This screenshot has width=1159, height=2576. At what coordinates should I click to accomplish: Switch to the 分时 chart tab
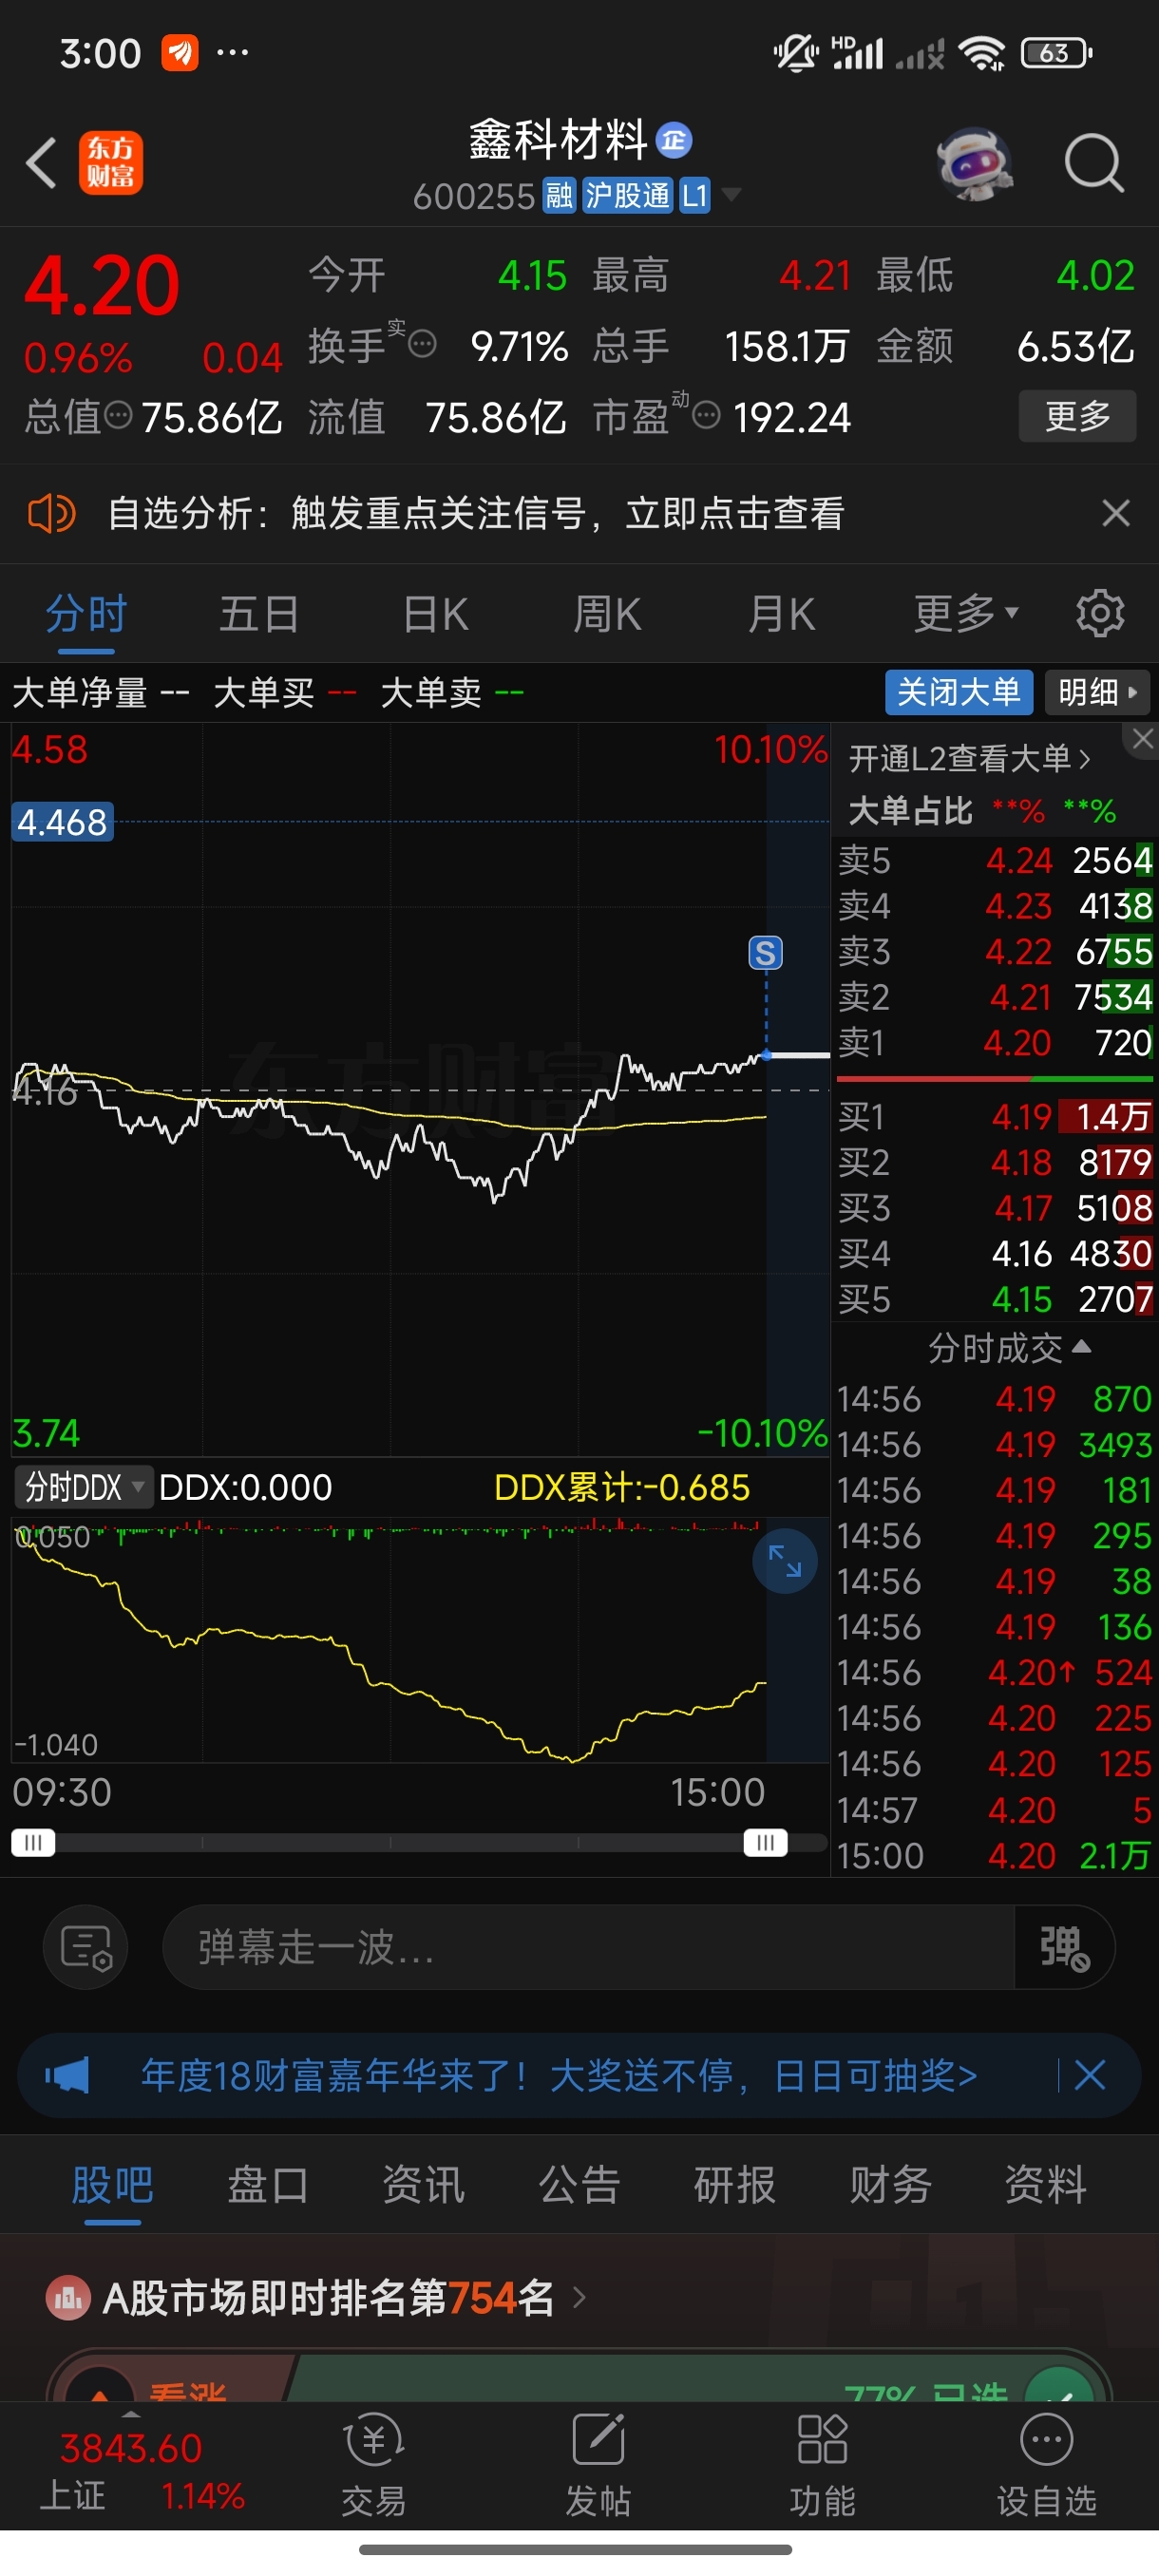(86, 614)
